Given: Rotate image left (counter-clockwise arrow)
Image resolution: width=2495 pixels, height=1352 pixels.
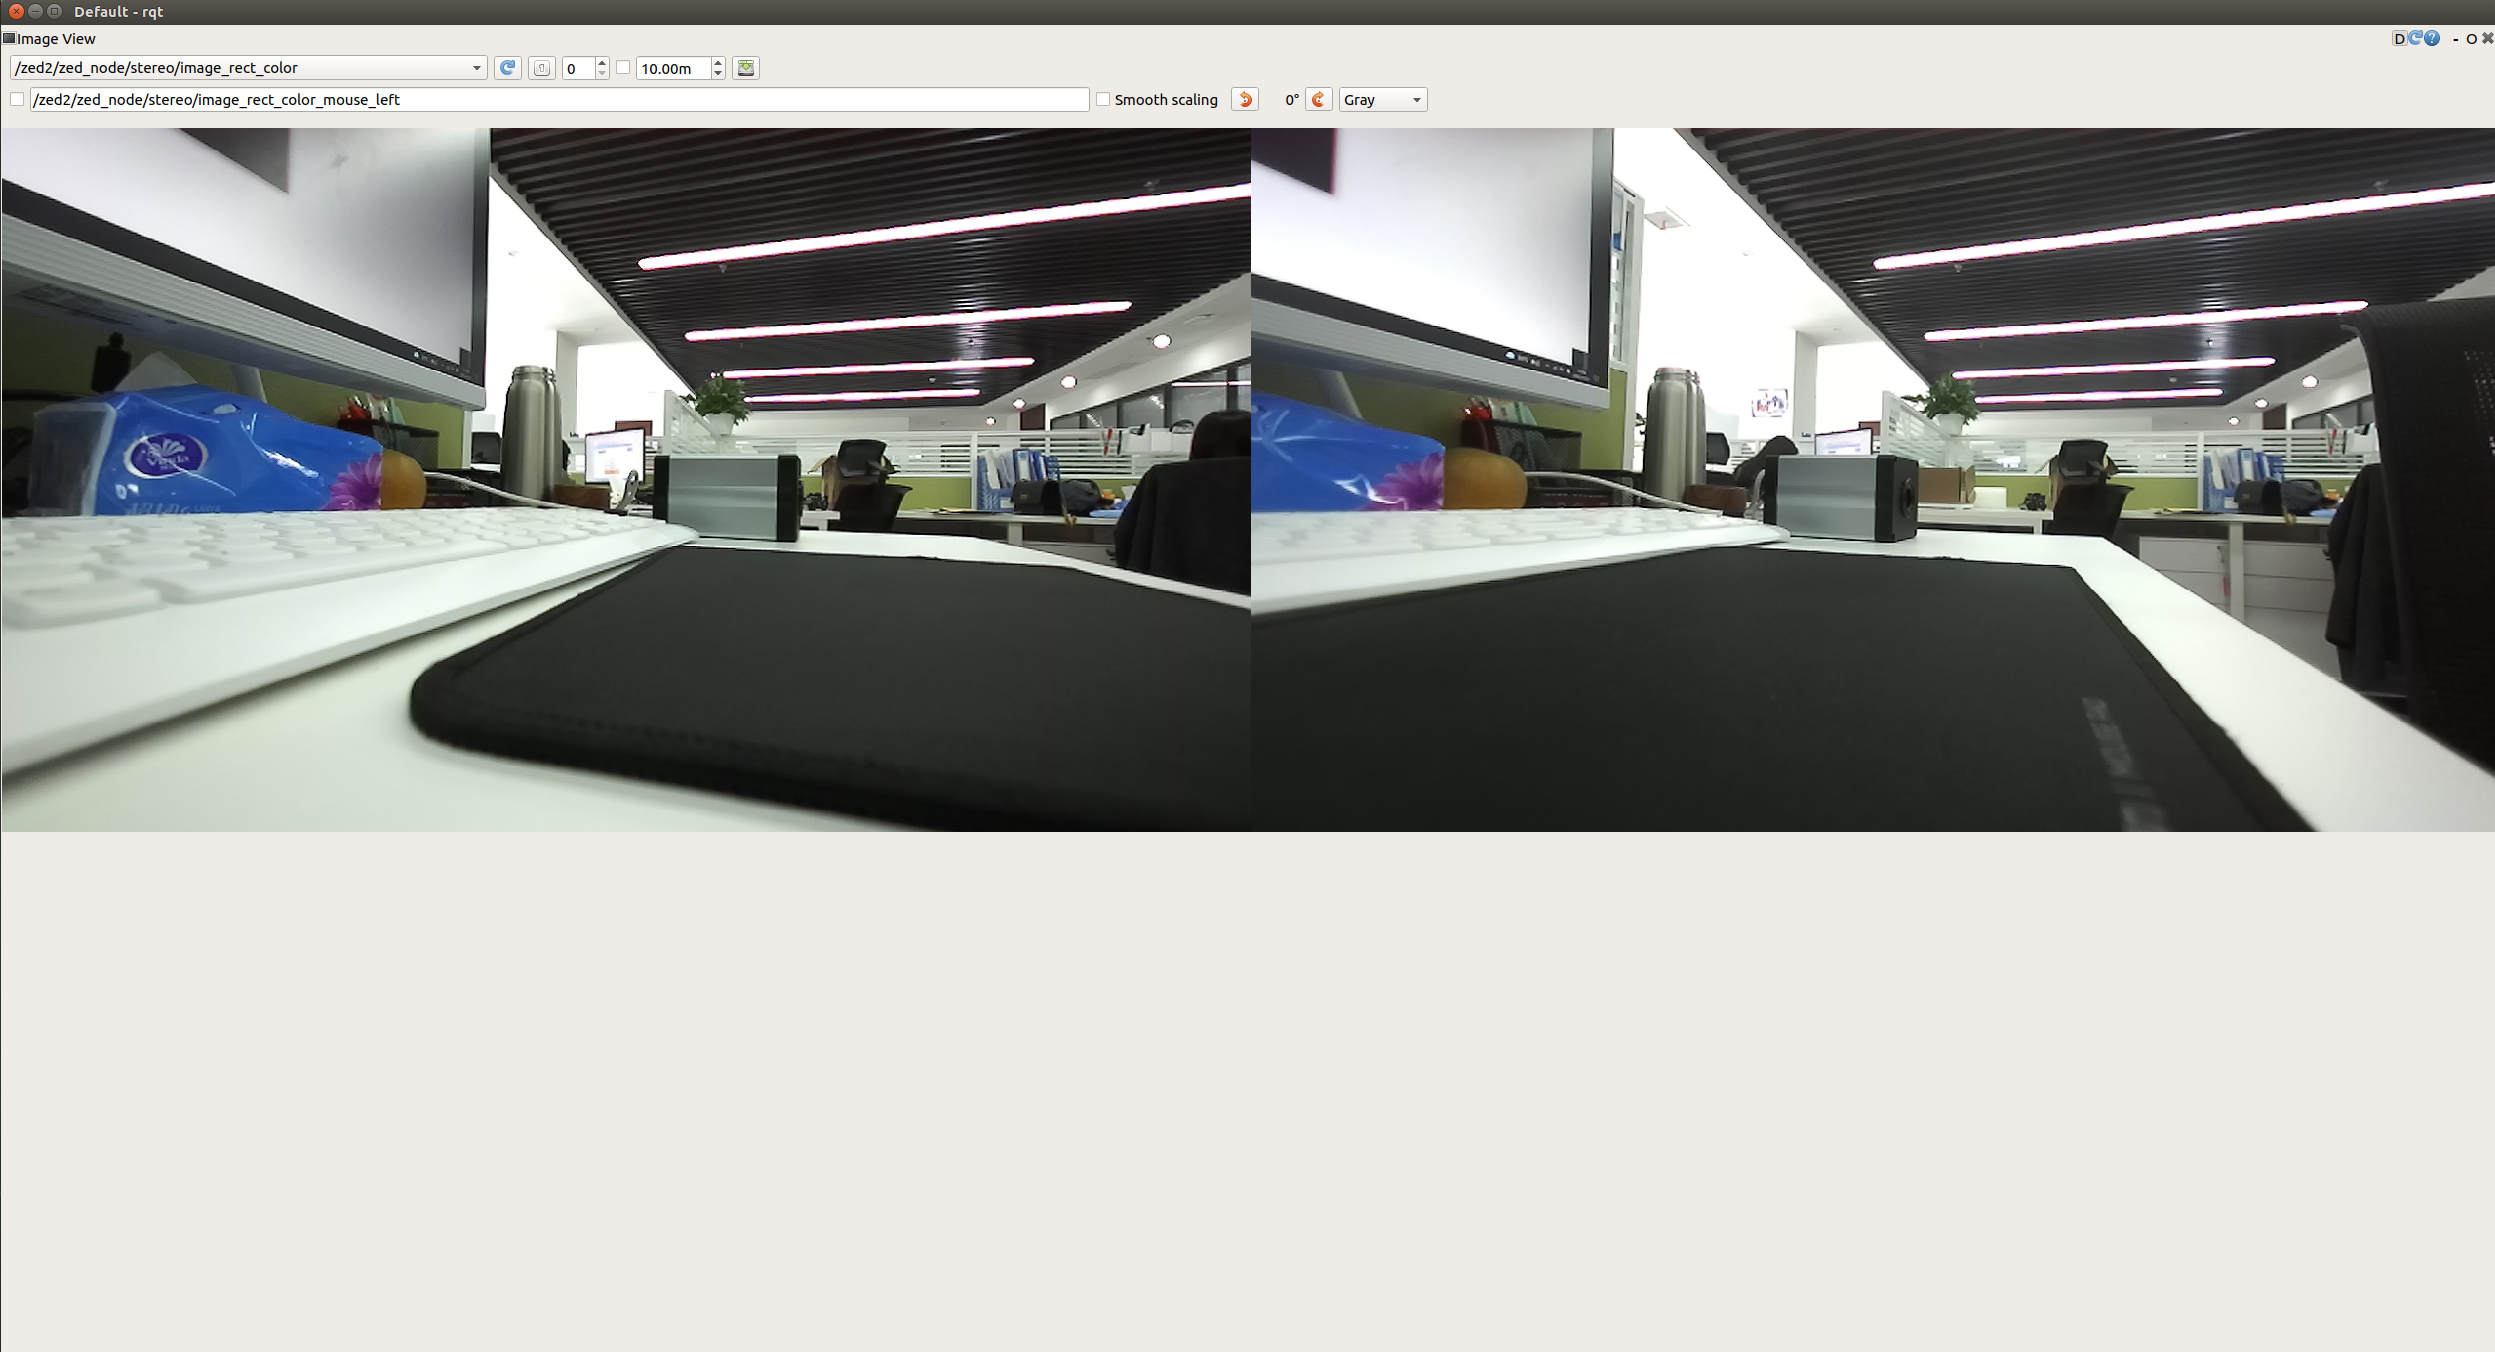Looking at the screenshot, I should click(1245, 99).
